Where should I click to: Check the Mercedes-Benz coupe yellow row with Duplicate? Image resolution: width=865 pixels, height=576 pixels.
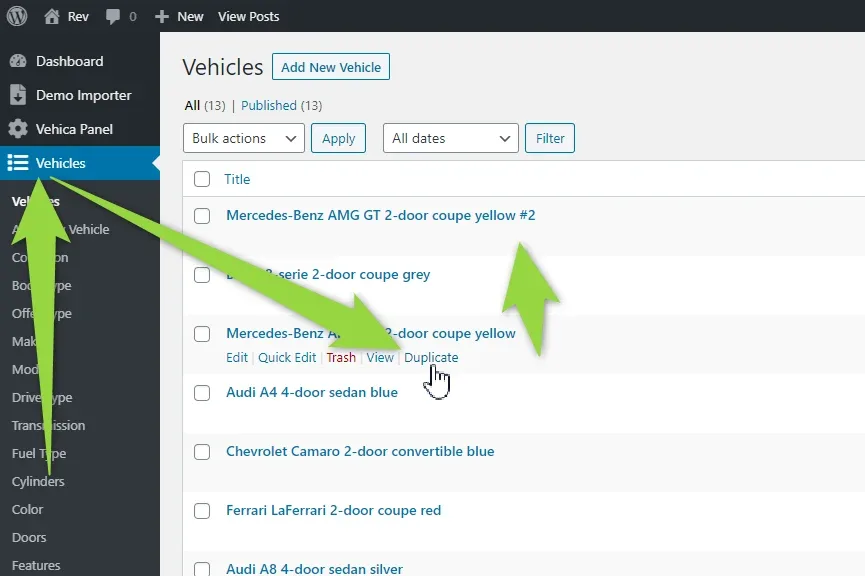[202, 334]
